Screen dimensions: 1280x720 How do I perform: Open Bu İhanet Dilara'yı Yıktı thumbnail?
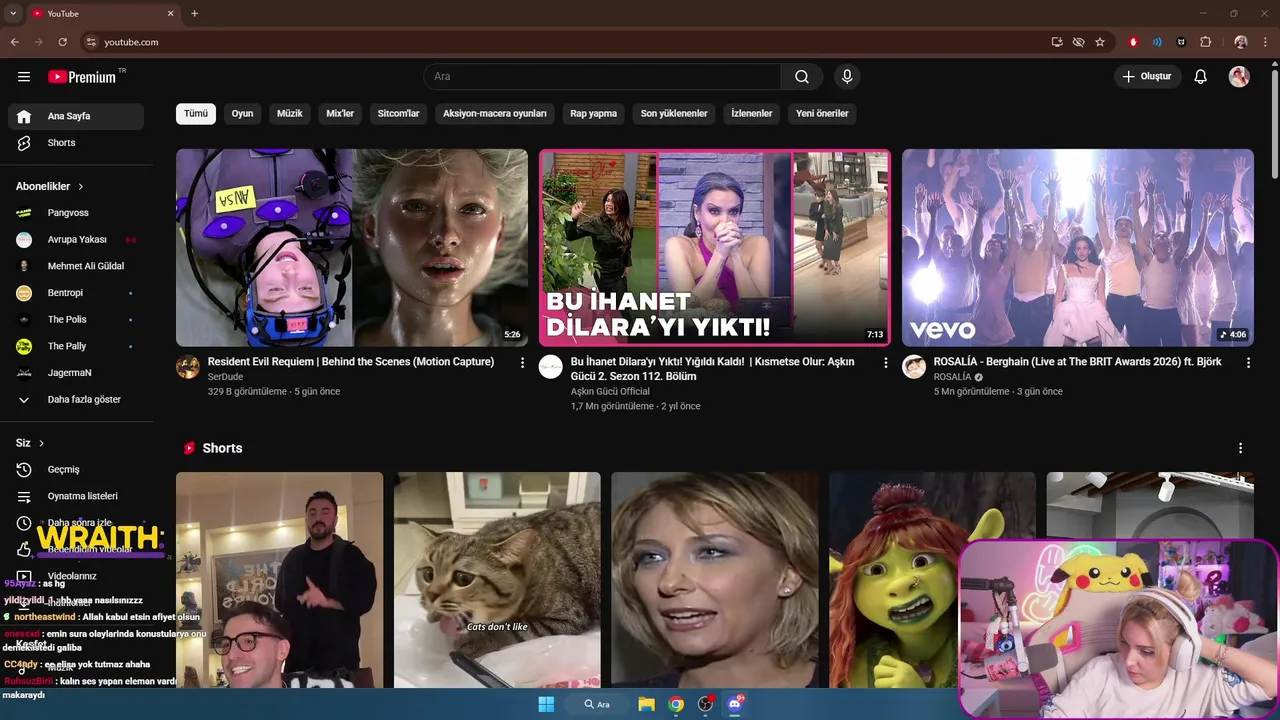coord(715,248)
